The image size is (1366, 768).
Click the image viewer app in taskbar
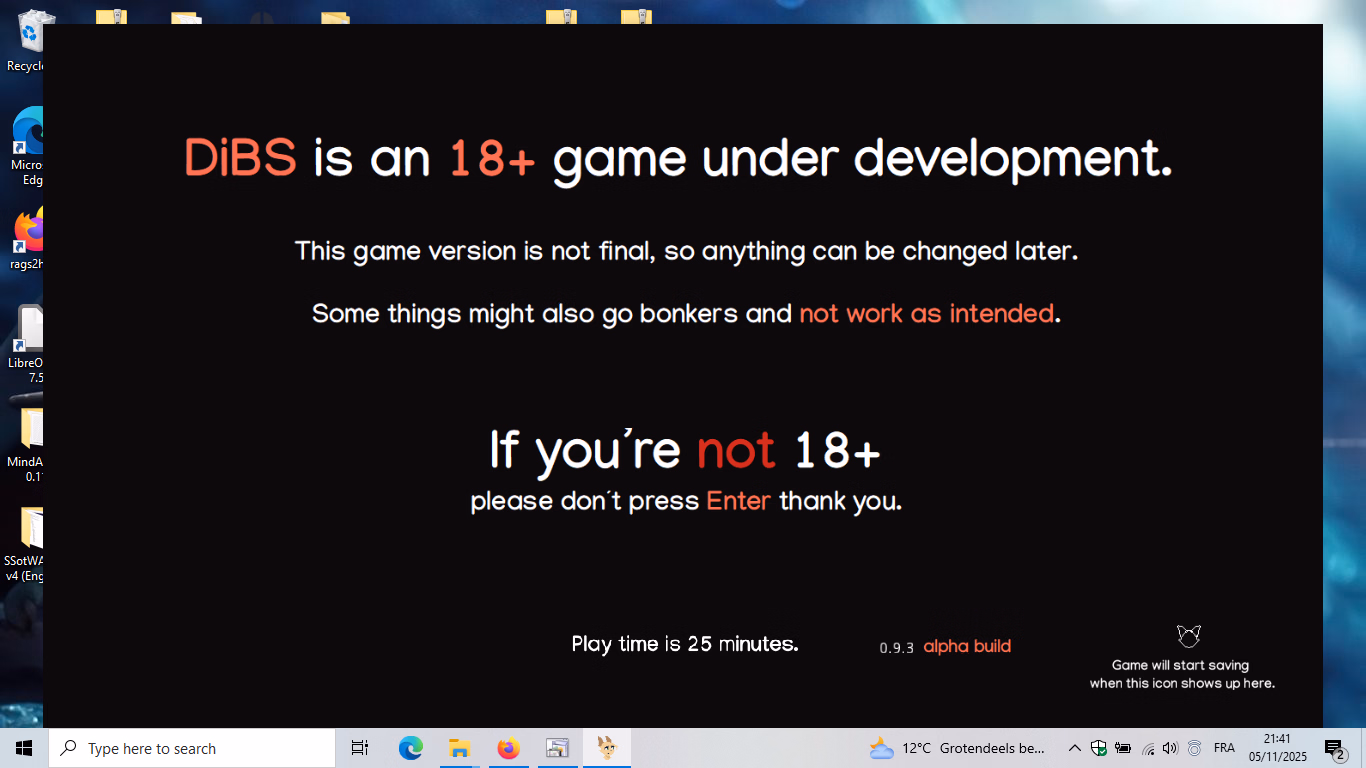pos(557,748)
